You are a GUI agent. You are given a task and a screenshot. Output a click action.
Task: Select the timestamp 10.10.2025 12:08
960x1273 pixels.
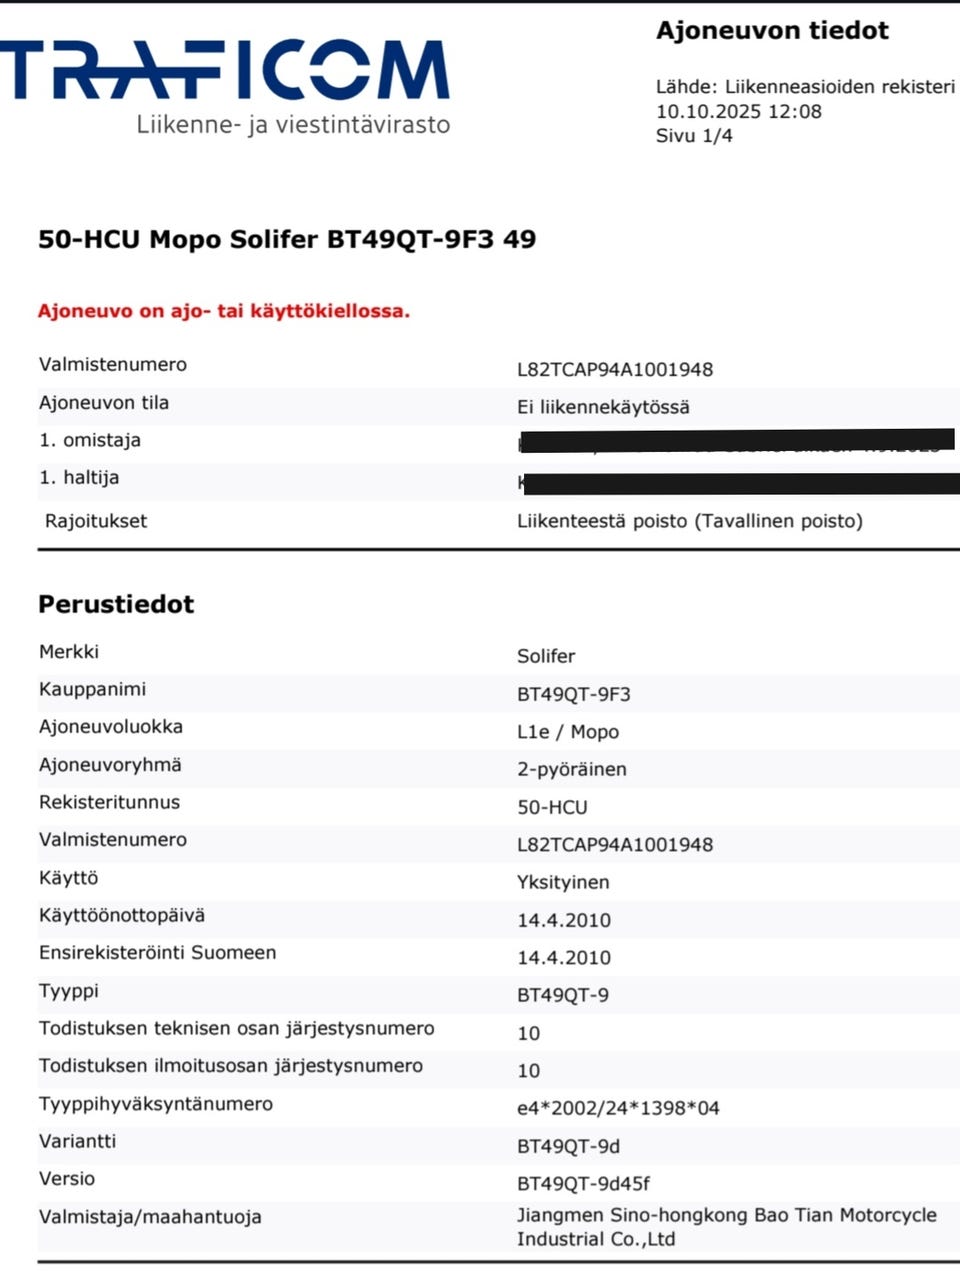click(739, 111)
